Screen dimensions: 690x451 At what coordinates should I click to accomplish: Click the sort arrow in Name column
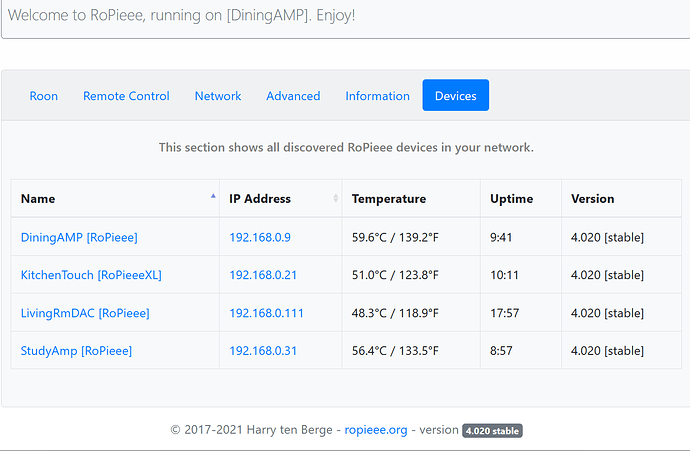213,198
